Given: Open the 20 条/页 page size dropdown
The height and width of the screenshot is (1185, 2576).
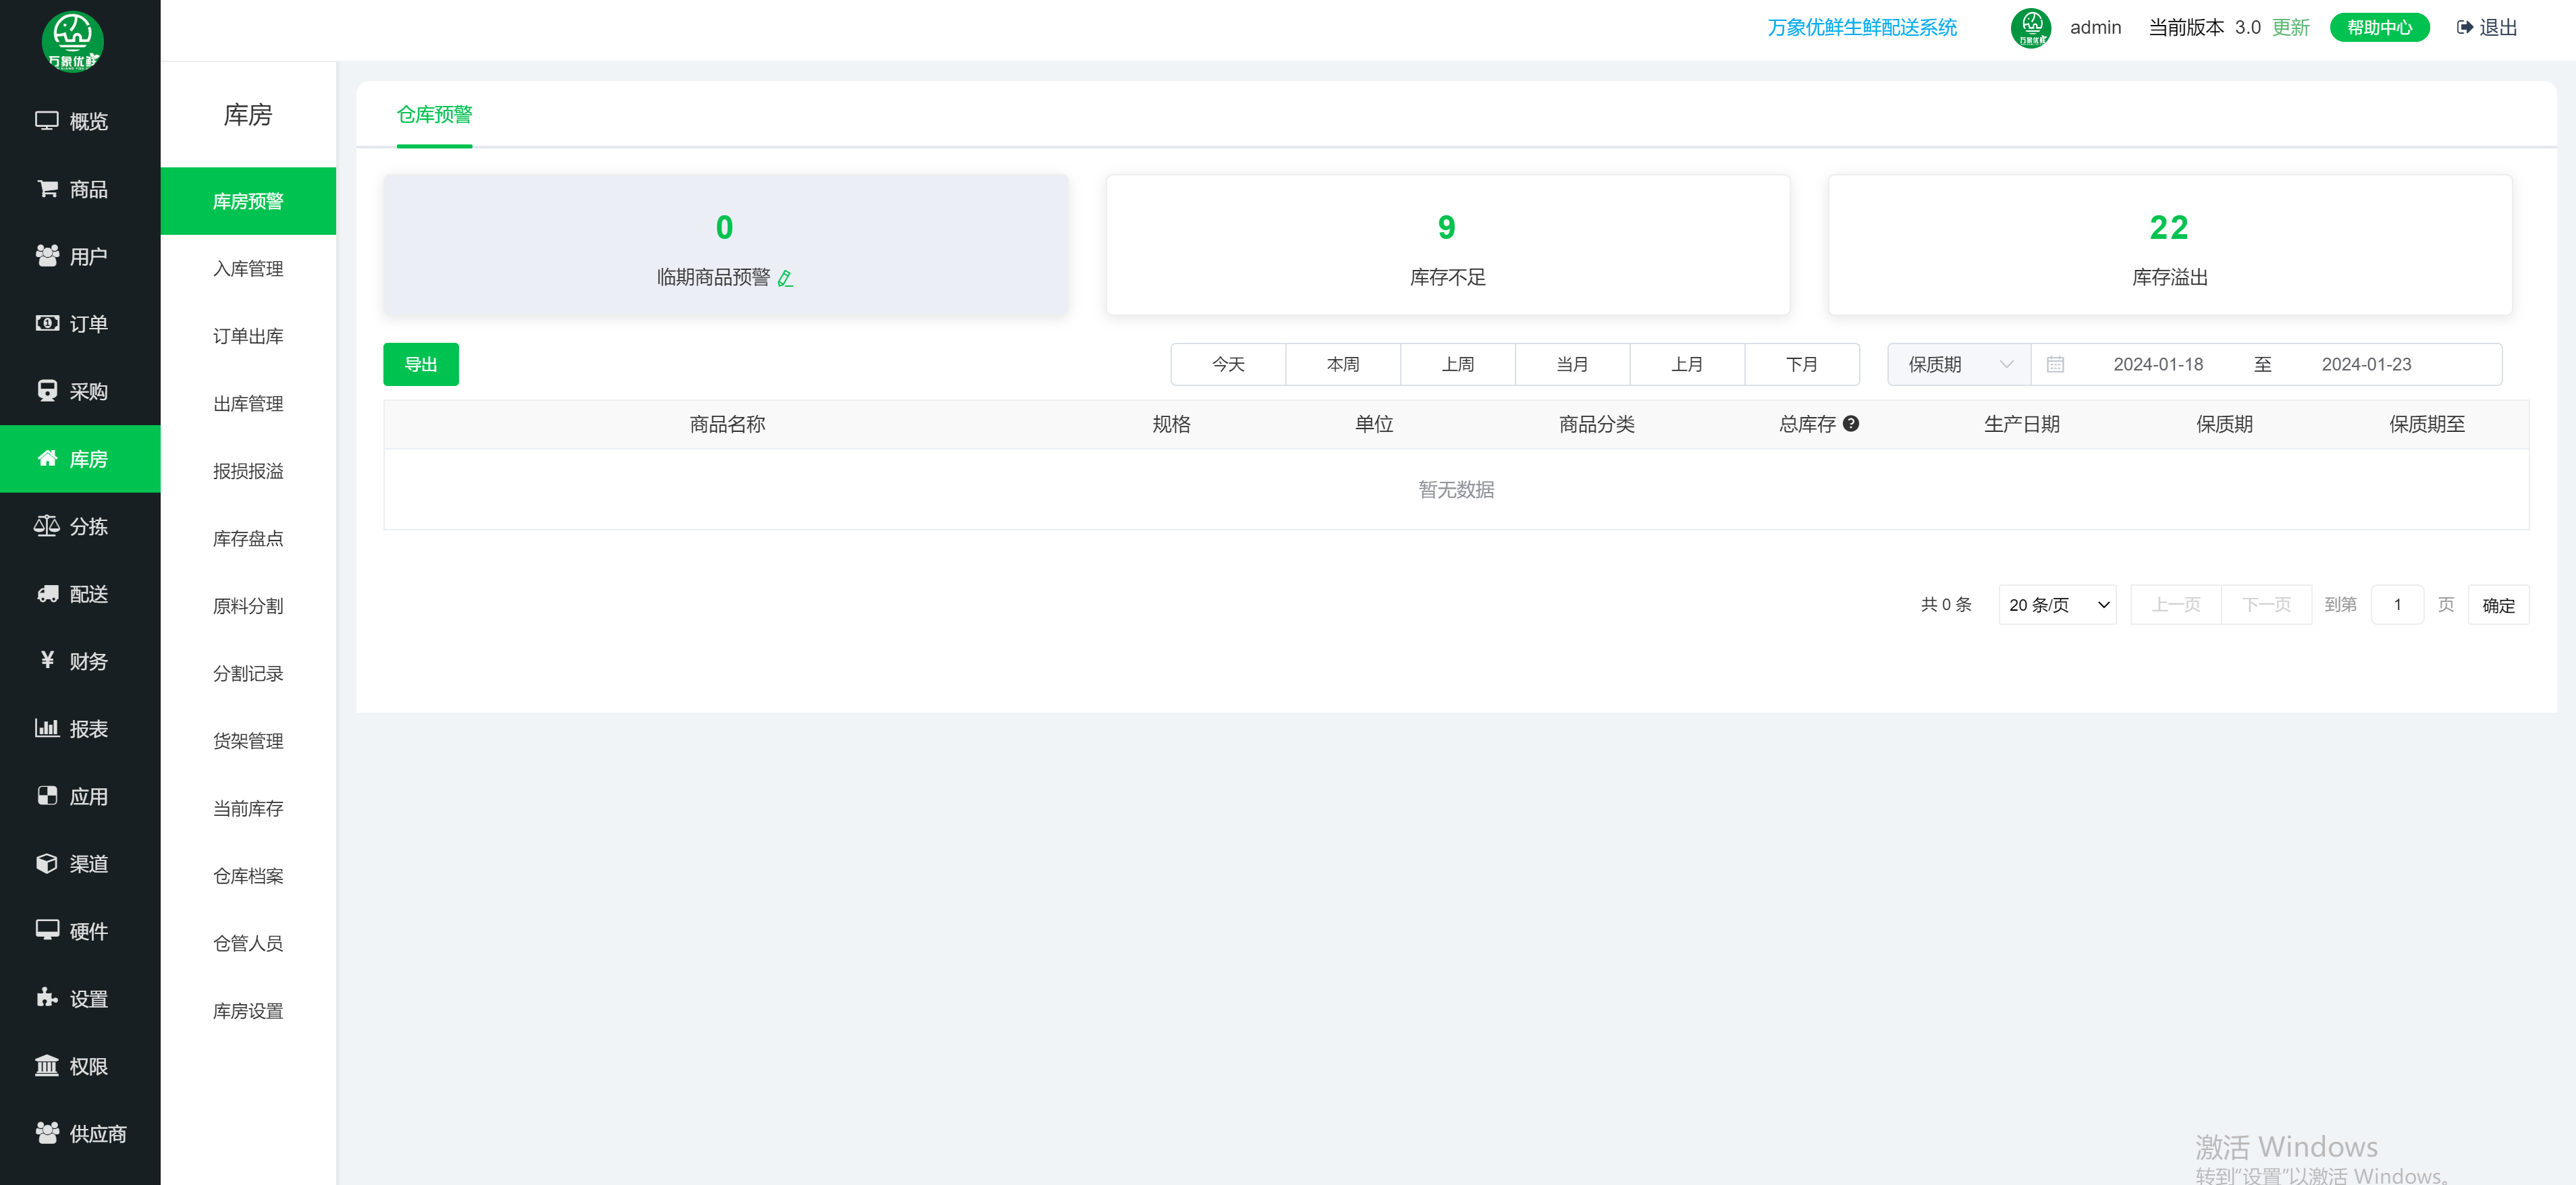Looking at the screenshot, I should coord(2057,604).
